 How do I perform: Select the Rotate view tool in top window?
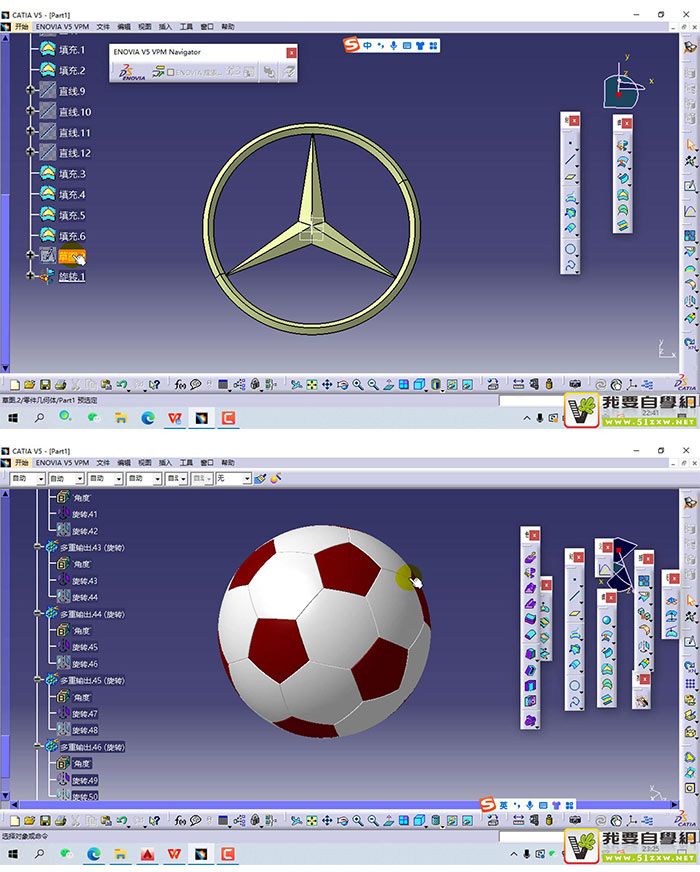click(x=342, y=384)
